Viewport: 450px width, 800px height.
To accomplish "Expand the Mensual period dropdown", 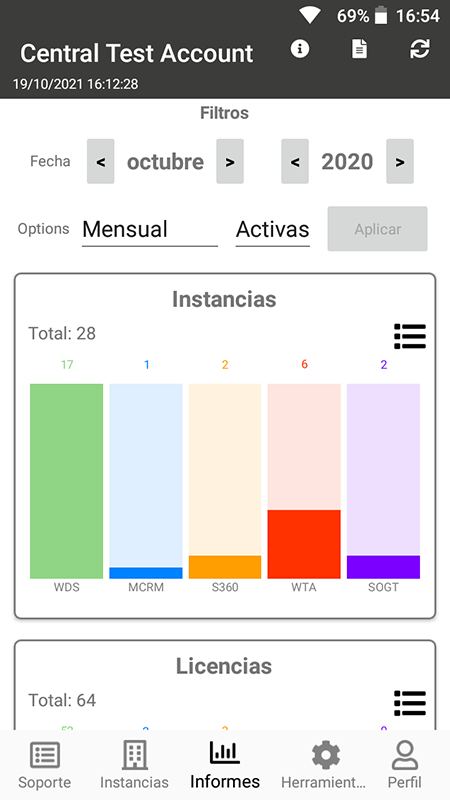I will point(150,230).
